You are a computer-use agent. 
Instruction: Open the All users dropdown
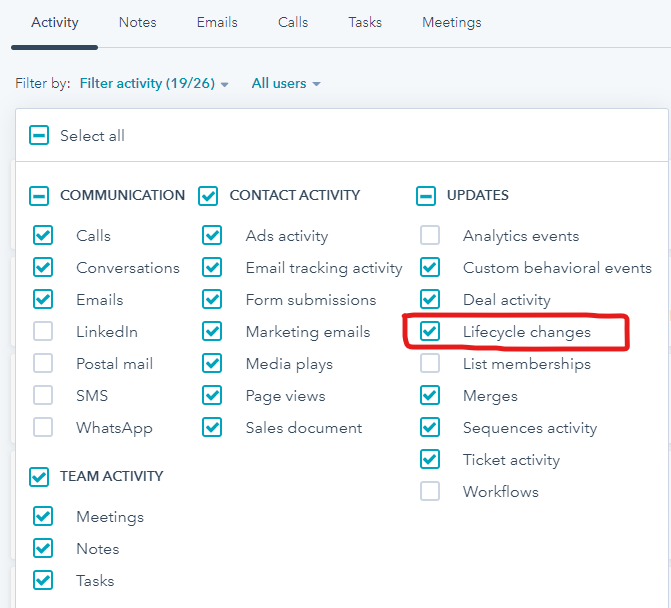(x=286, y=83)
